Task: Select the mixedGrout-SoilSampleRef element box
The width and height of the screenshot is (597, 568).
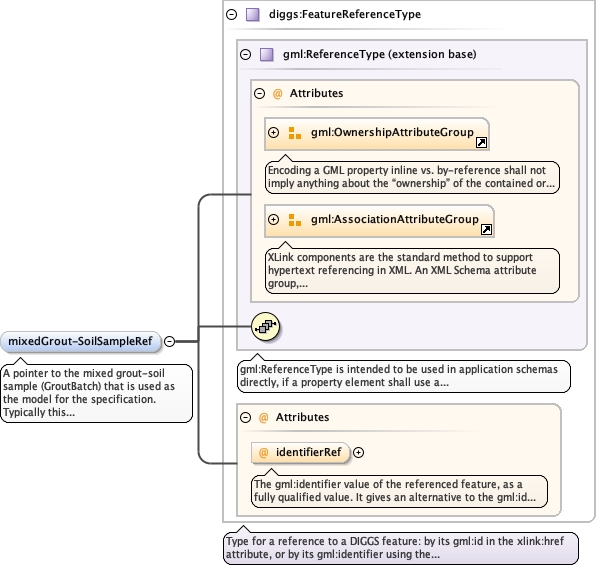Action: click(x=81, y=341)
